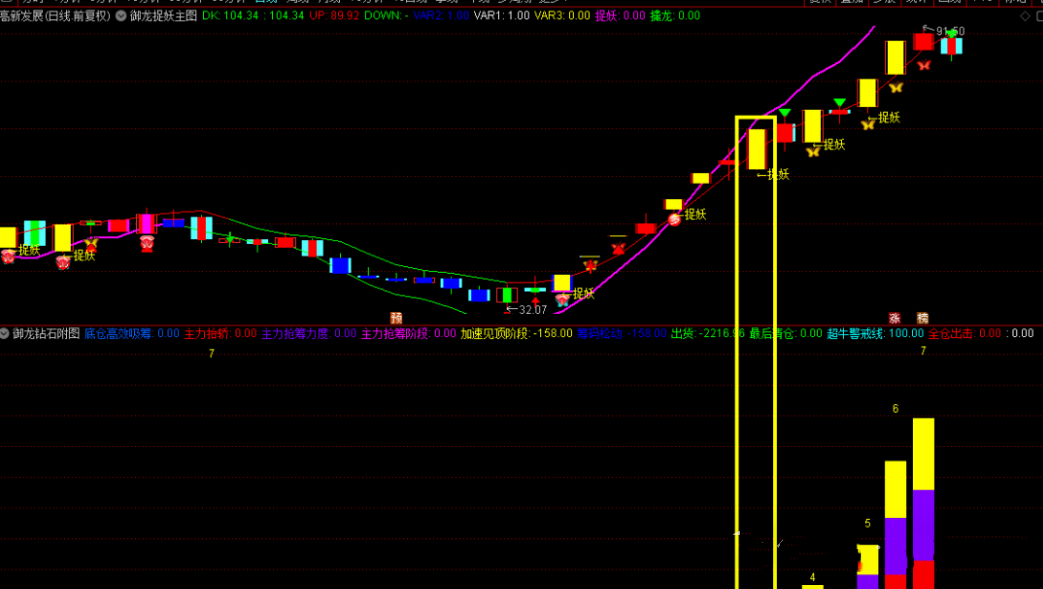Viewport: 1043px width, 589px height.
Task: Click the diamond icon at top-right of chart
Action: pos(1023,16)
